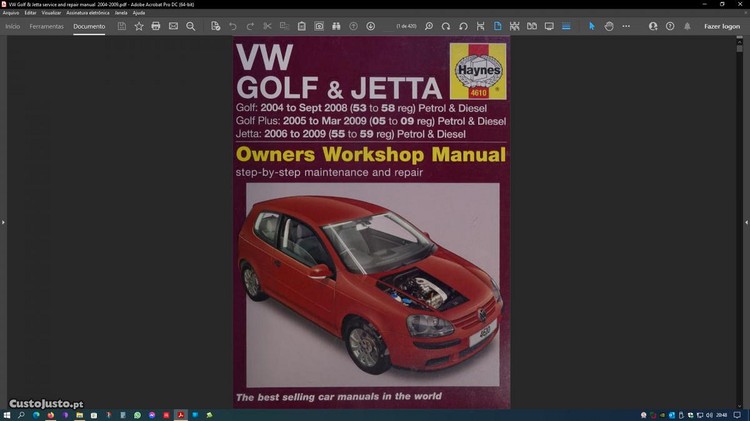This screenshot has height=421, width=750.
Task: Toggle two-page side-by-side view
Action: coord(531,26)
